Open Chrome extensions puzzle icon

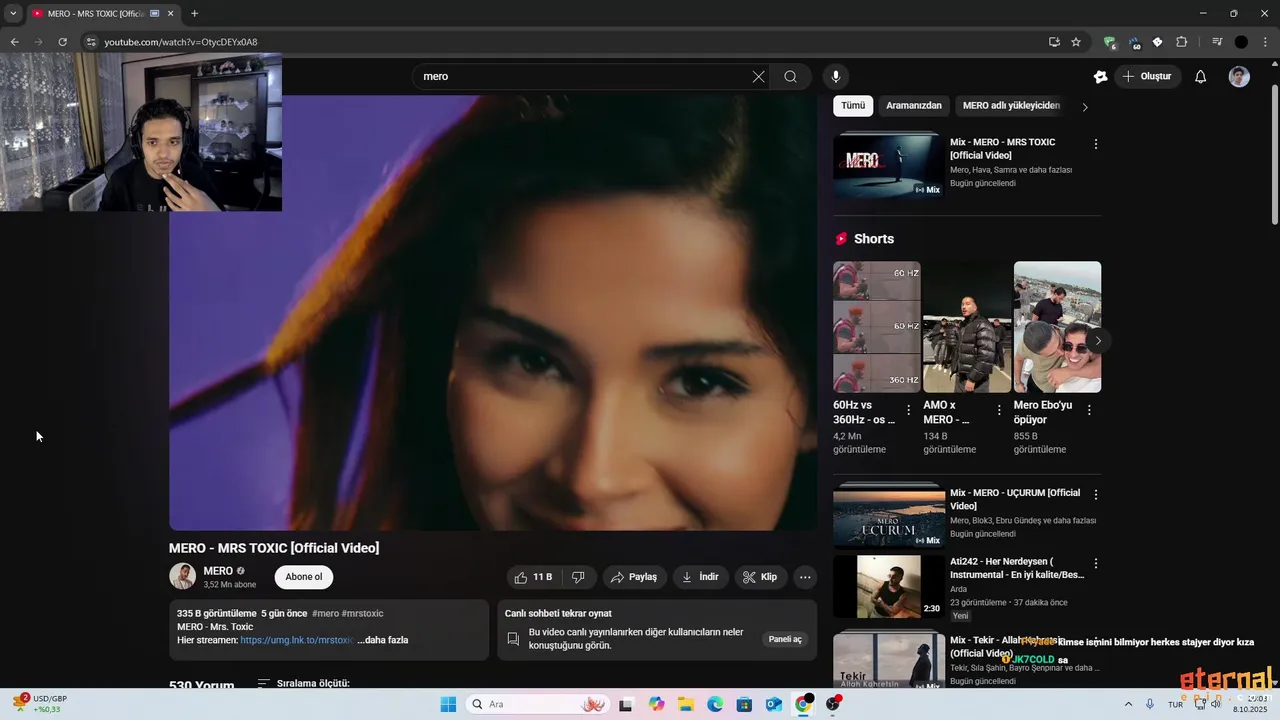click(x=1181, y=42)
